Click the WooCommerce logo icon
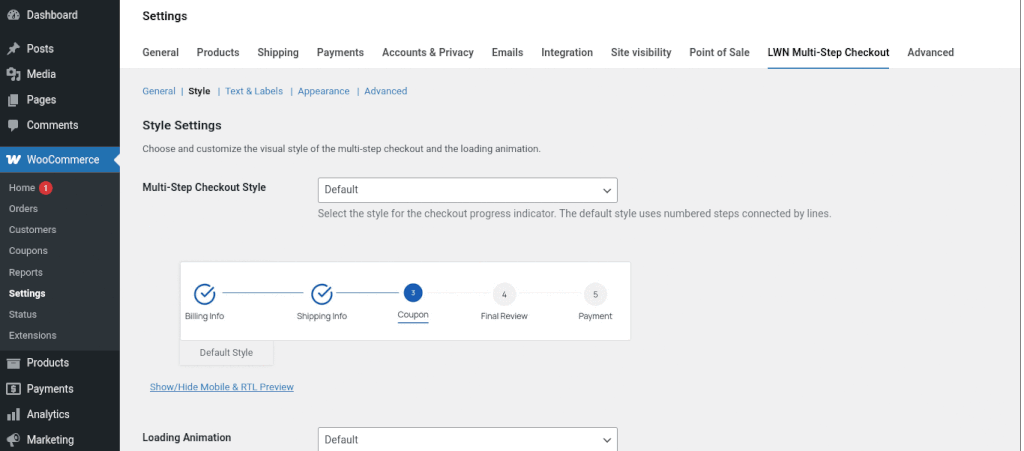Image resolution: width=1024 pixels, height=451 pixels. click(x=13, y=160)
